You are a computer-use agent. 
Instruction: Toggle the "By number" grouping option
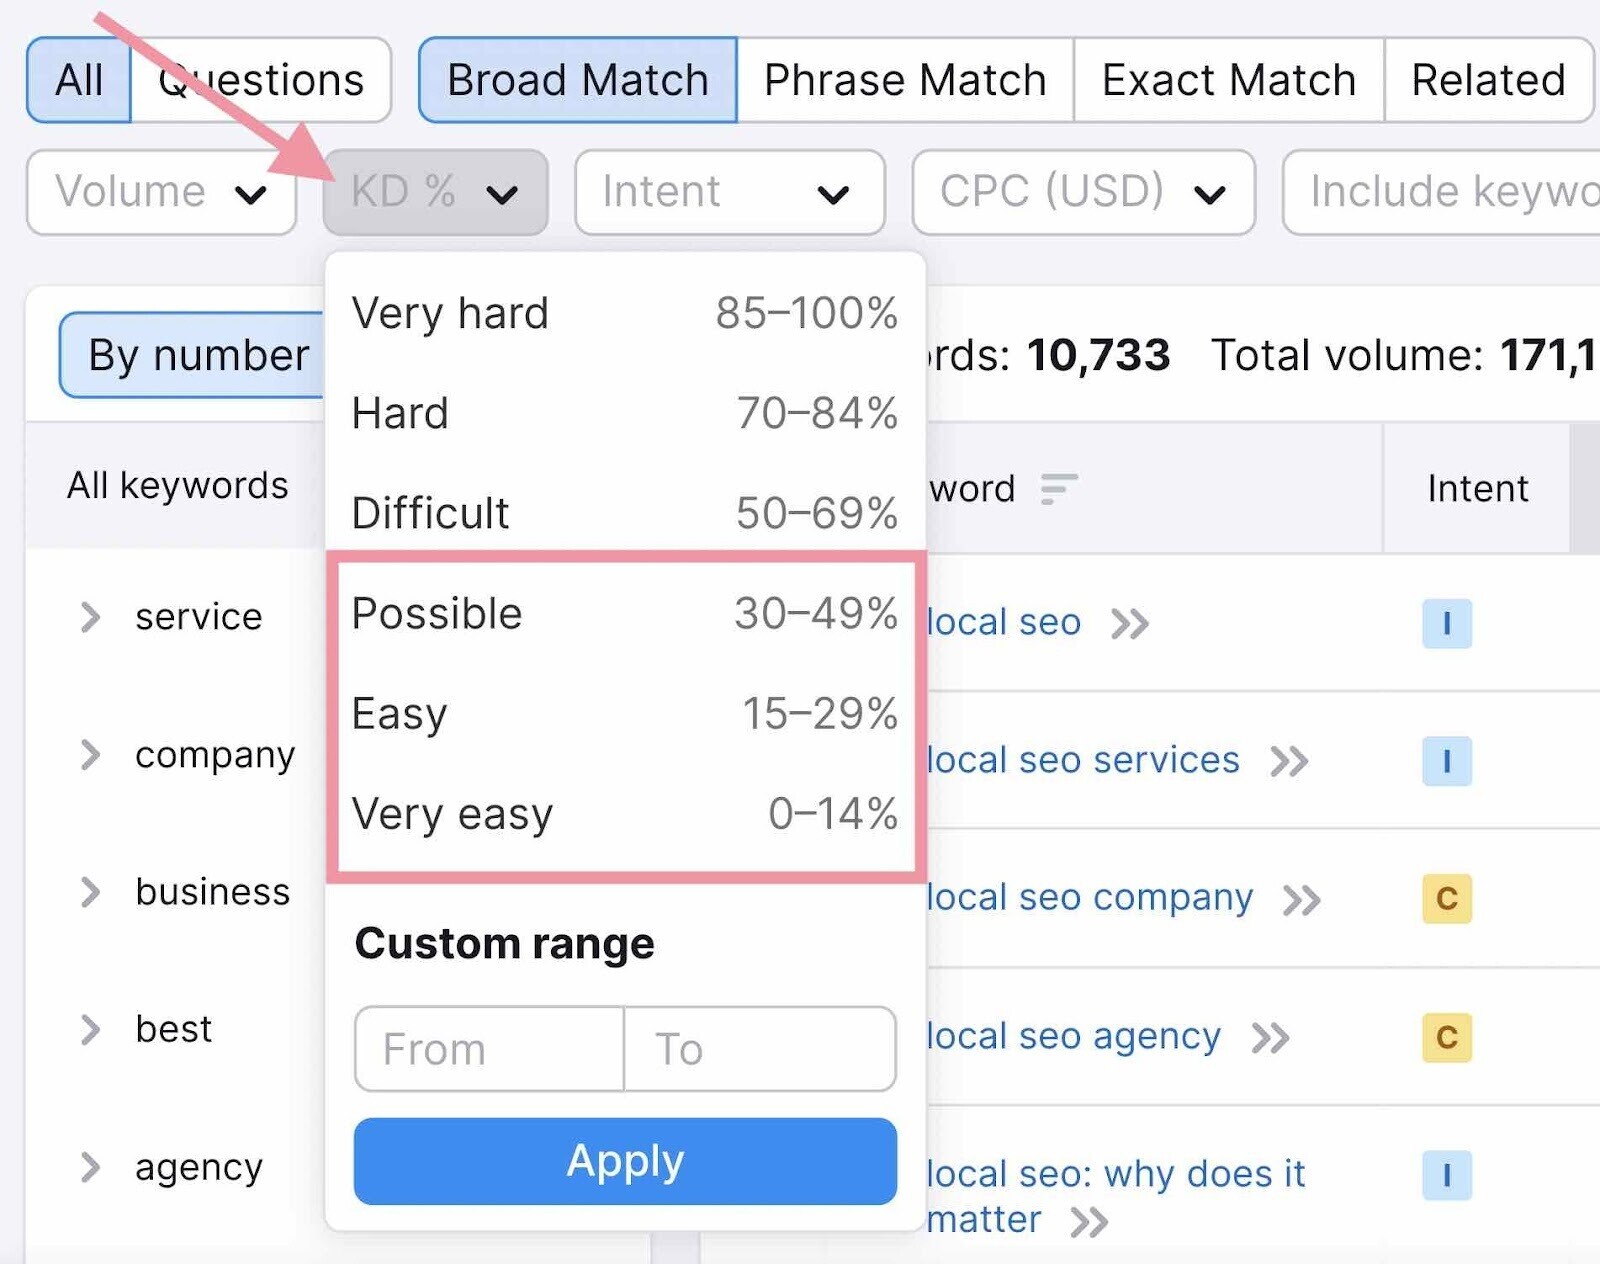point(196,355)
